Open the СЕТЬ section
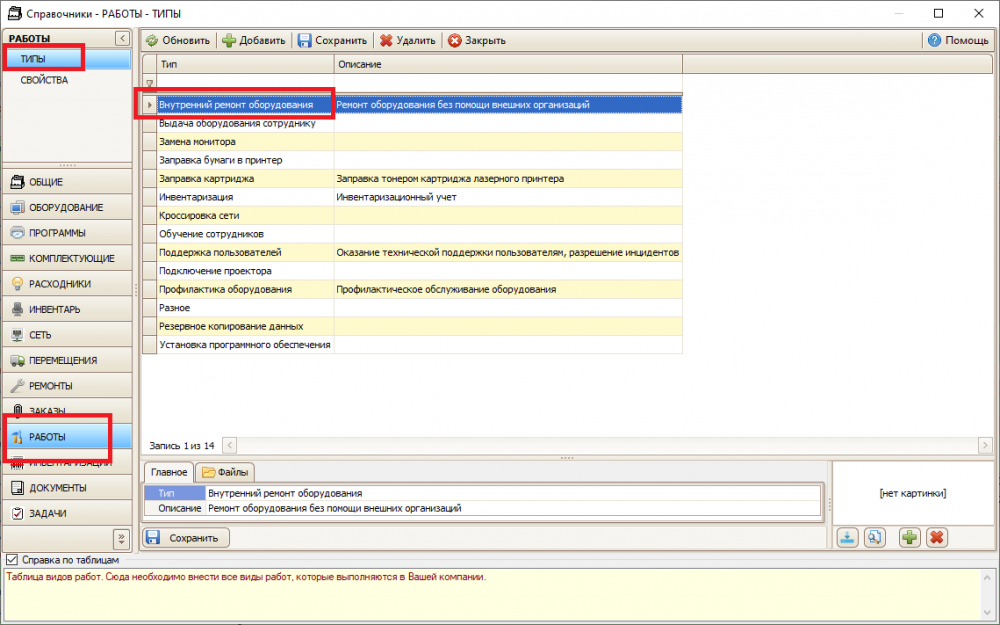Image resolution: width=1000 pixels, height=625 pixels. click(x=68, y=335)
